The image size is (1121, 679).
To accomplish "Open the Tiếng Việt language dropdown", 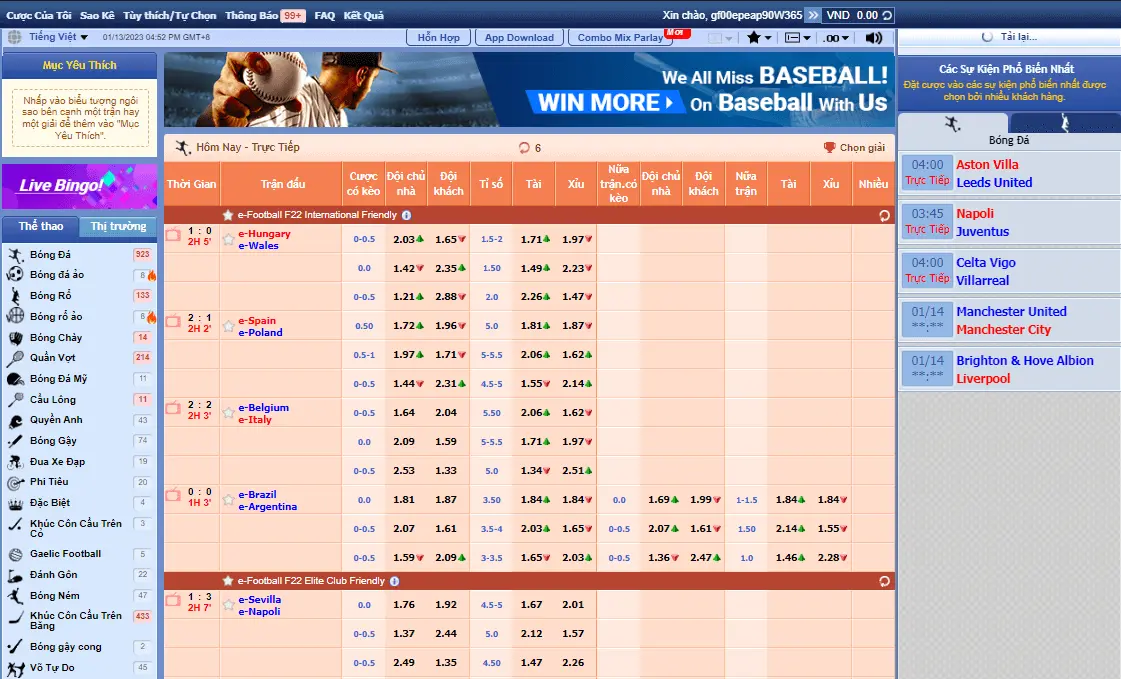I will (x=58, y=36).
